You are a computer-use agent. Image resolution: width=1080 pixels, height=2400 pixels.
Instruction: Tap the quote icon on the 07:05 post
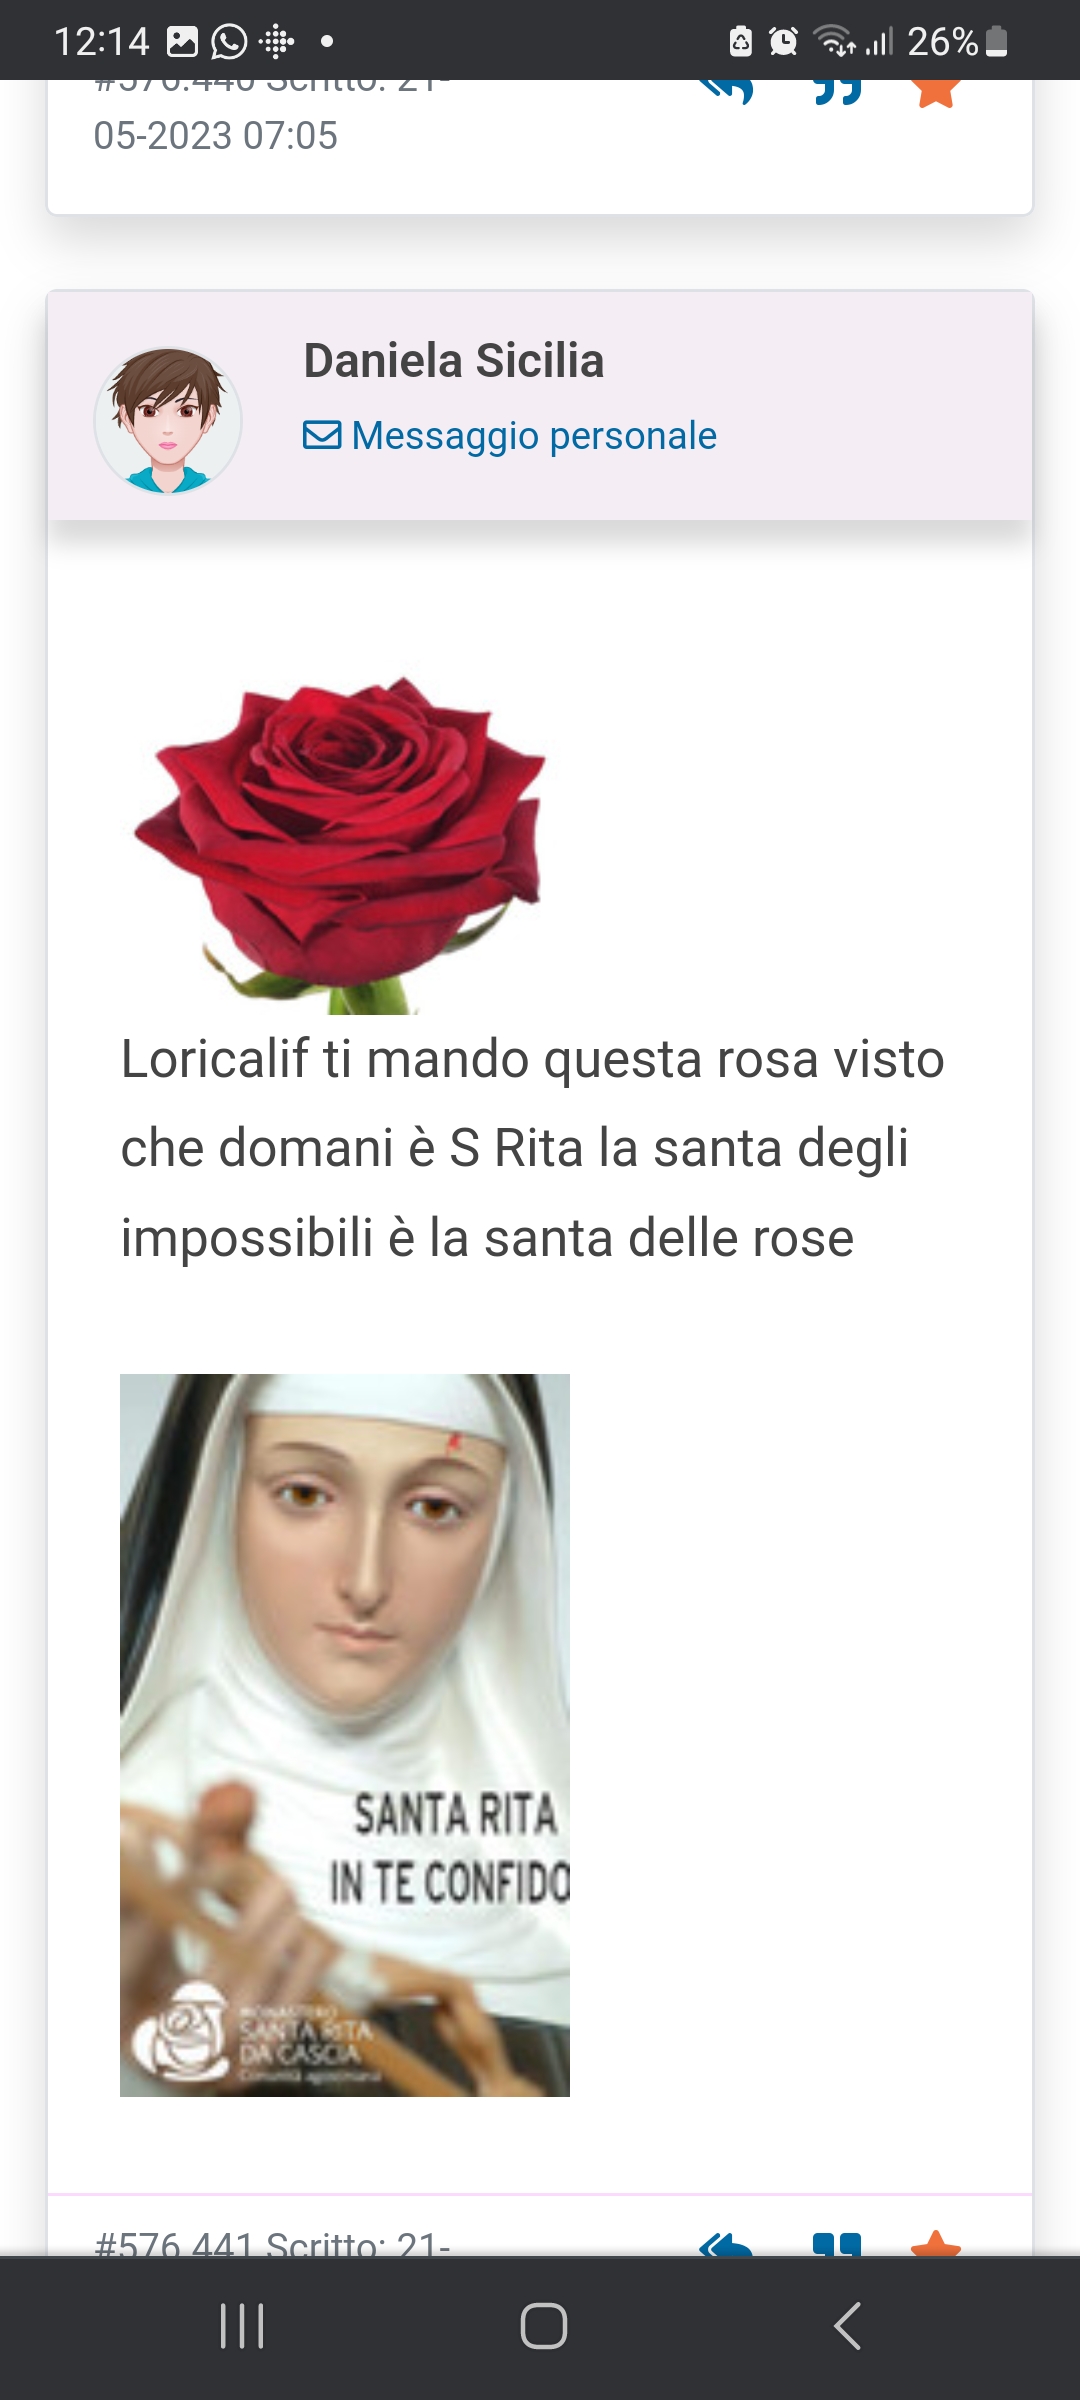pos(838,91)
